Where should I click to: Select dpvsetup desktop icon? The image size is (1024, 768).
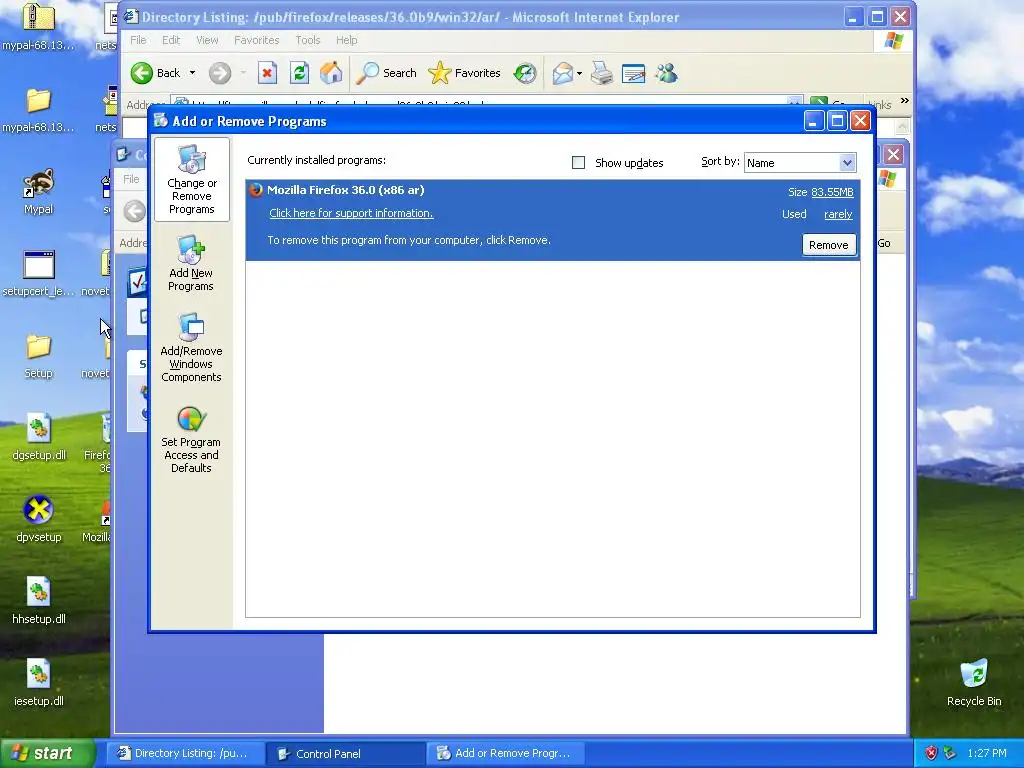[x=39, y=519]
